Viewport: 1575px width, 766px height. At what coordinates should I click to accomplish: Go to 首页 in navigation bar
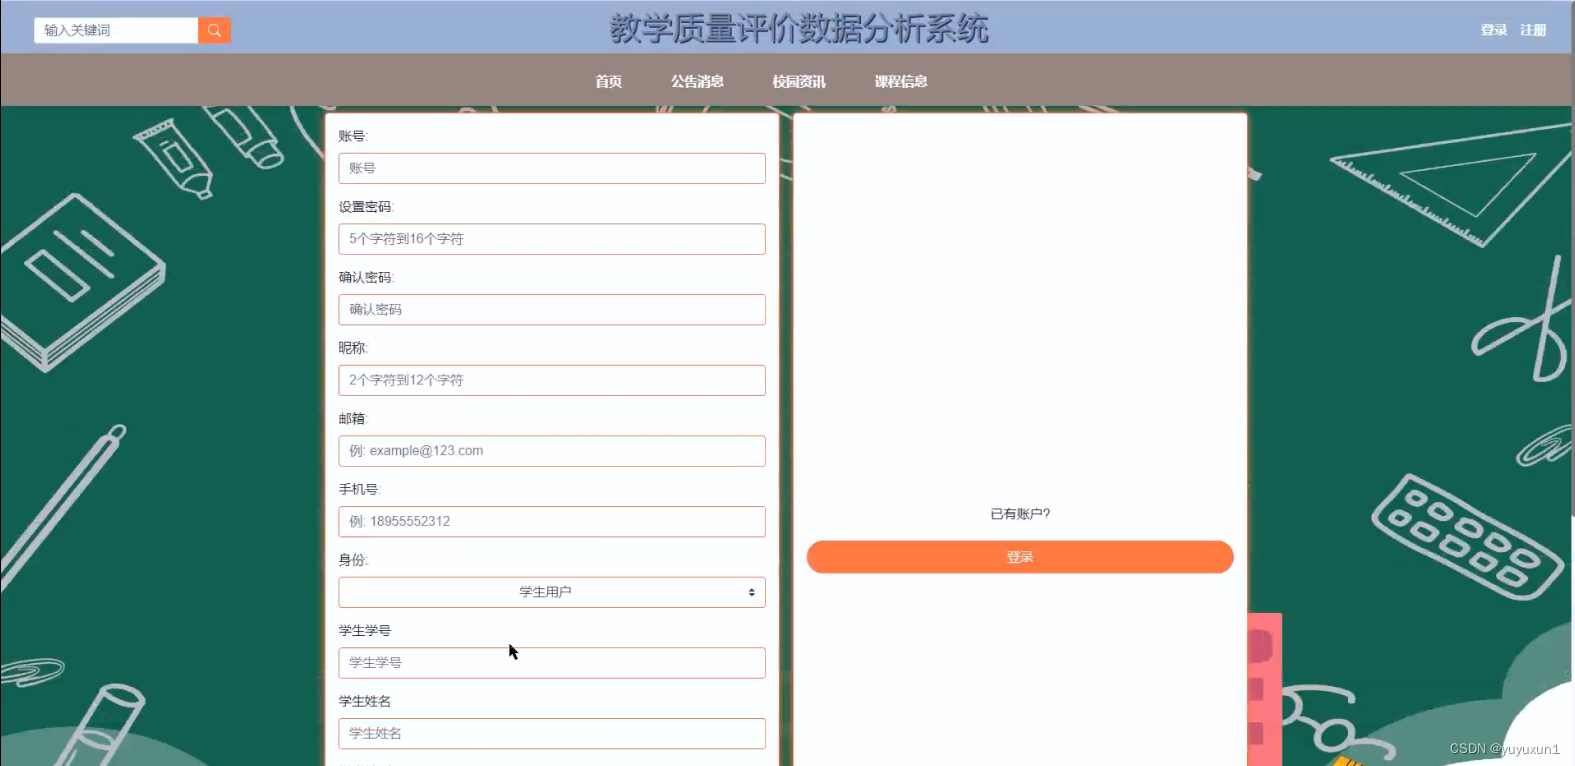tap(608, 81)
